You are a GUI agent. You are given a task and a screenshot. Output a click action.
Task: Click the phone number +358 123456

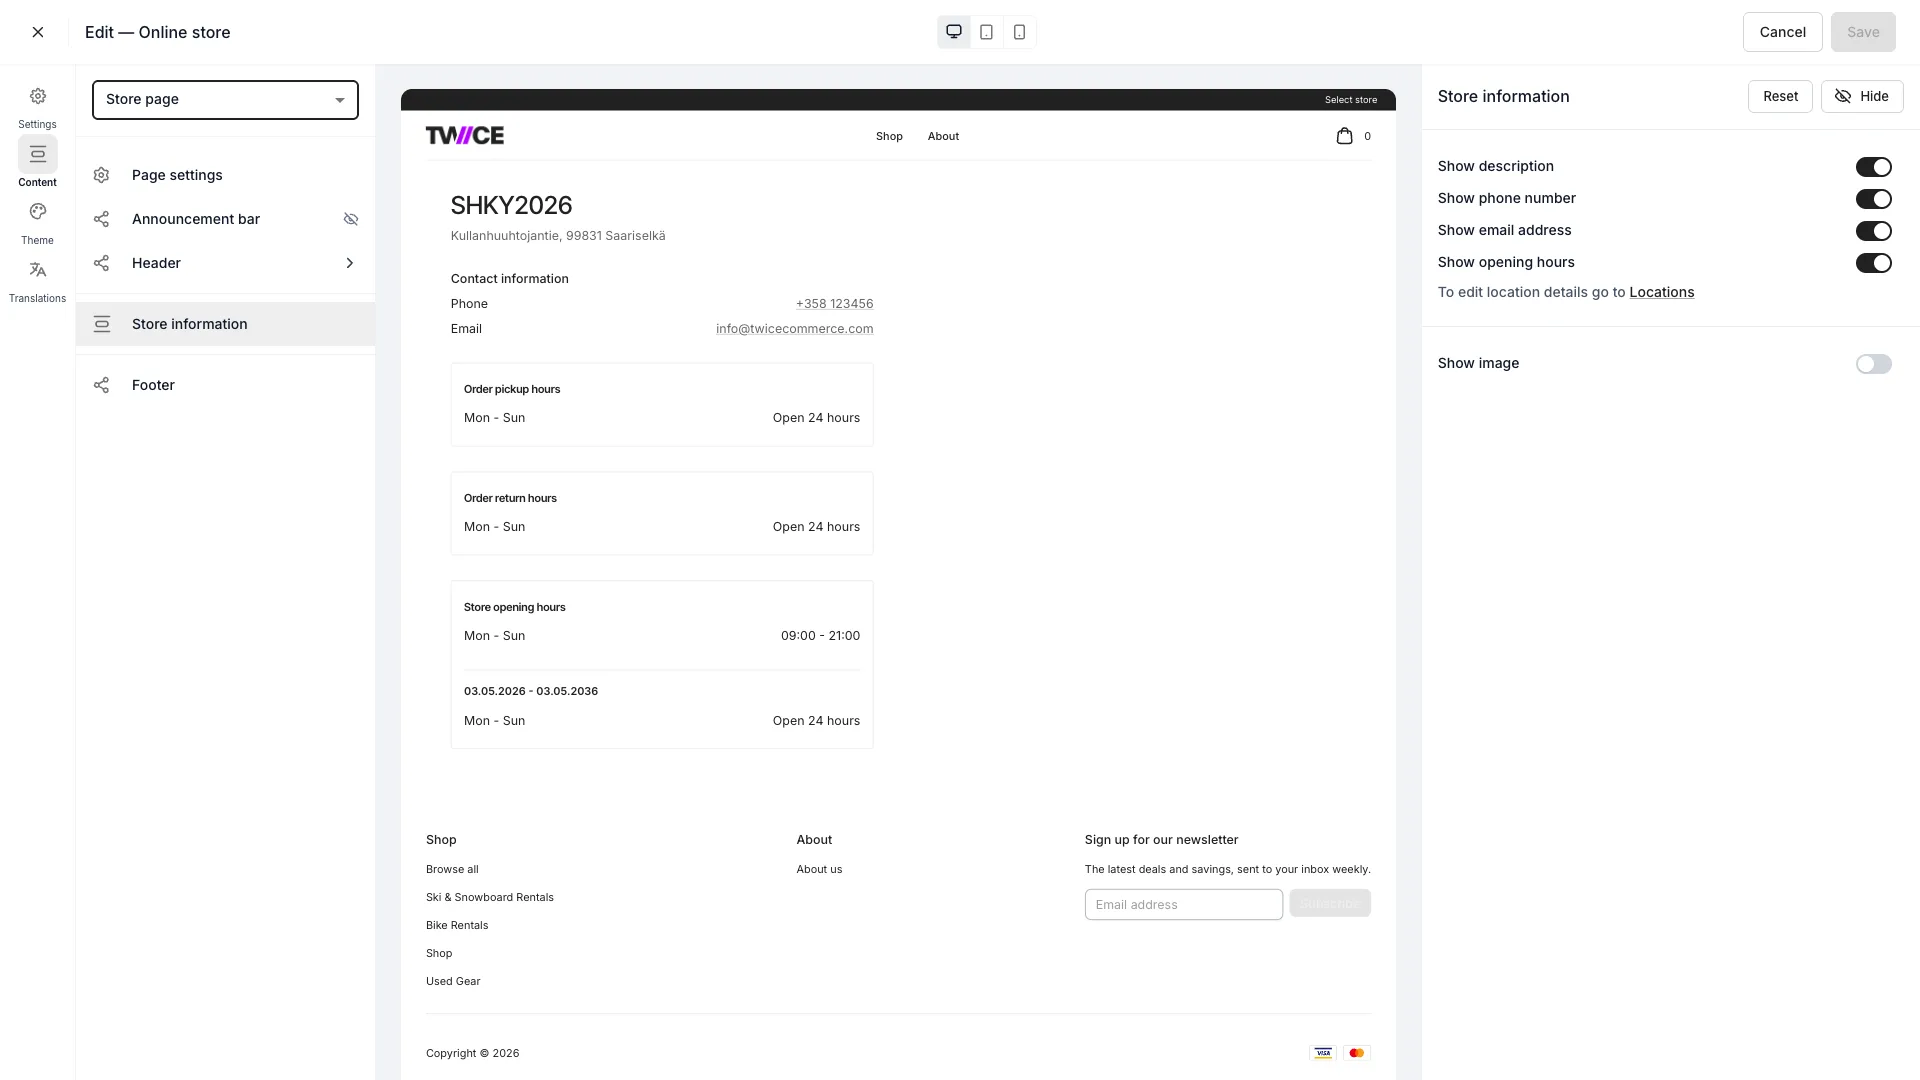834,304
